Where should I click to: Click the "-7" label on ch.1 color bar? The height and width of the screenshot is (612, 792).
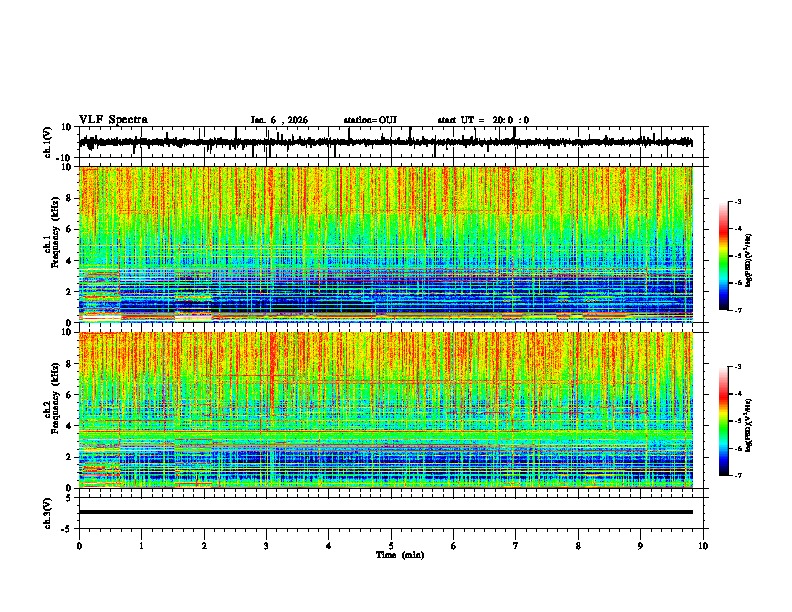coord(737,310)
